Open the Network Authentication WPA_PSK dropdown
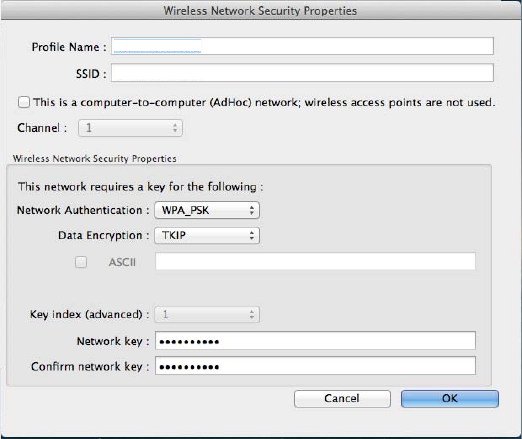Viewport: 522px width, 439px height. pos(207,210)
